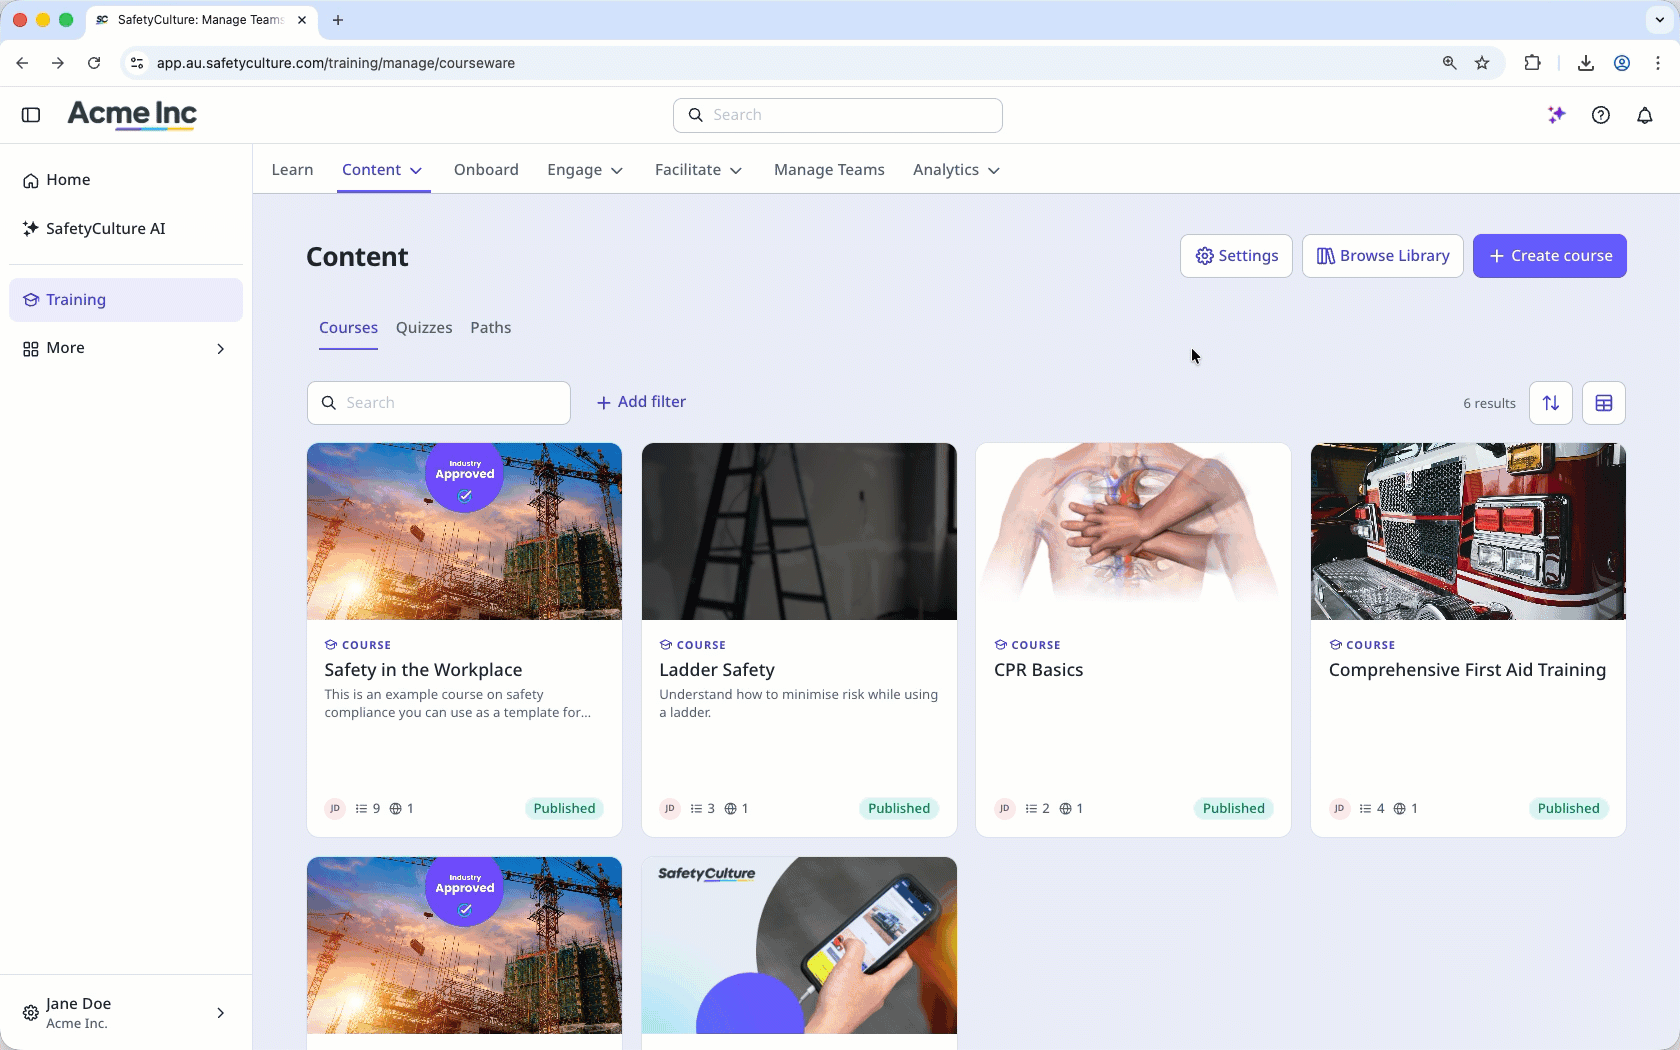Open the browser tab list chevron
The height and width of the screenshot is (1050, 1680).
pos(1660,20)
